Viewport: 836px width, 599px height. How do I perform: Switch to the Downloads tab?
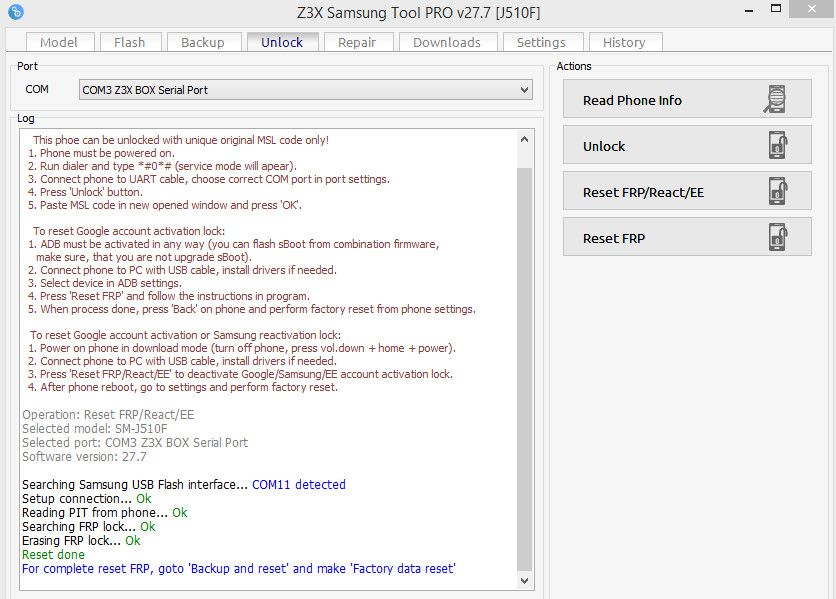[x=447, y=42]
